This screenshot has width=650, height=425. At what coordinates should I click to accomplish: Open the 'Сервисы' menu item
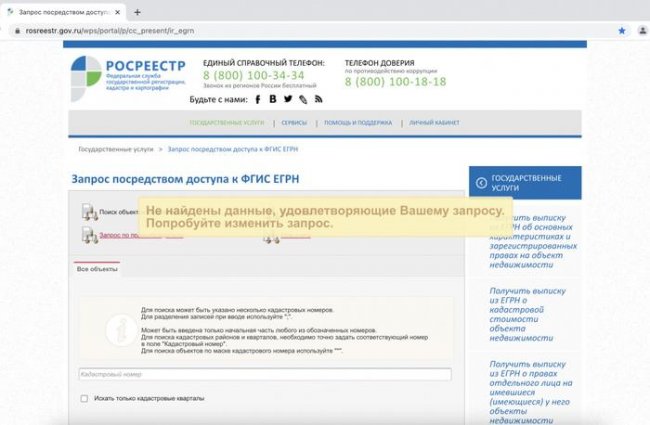(x=294, y=123)
